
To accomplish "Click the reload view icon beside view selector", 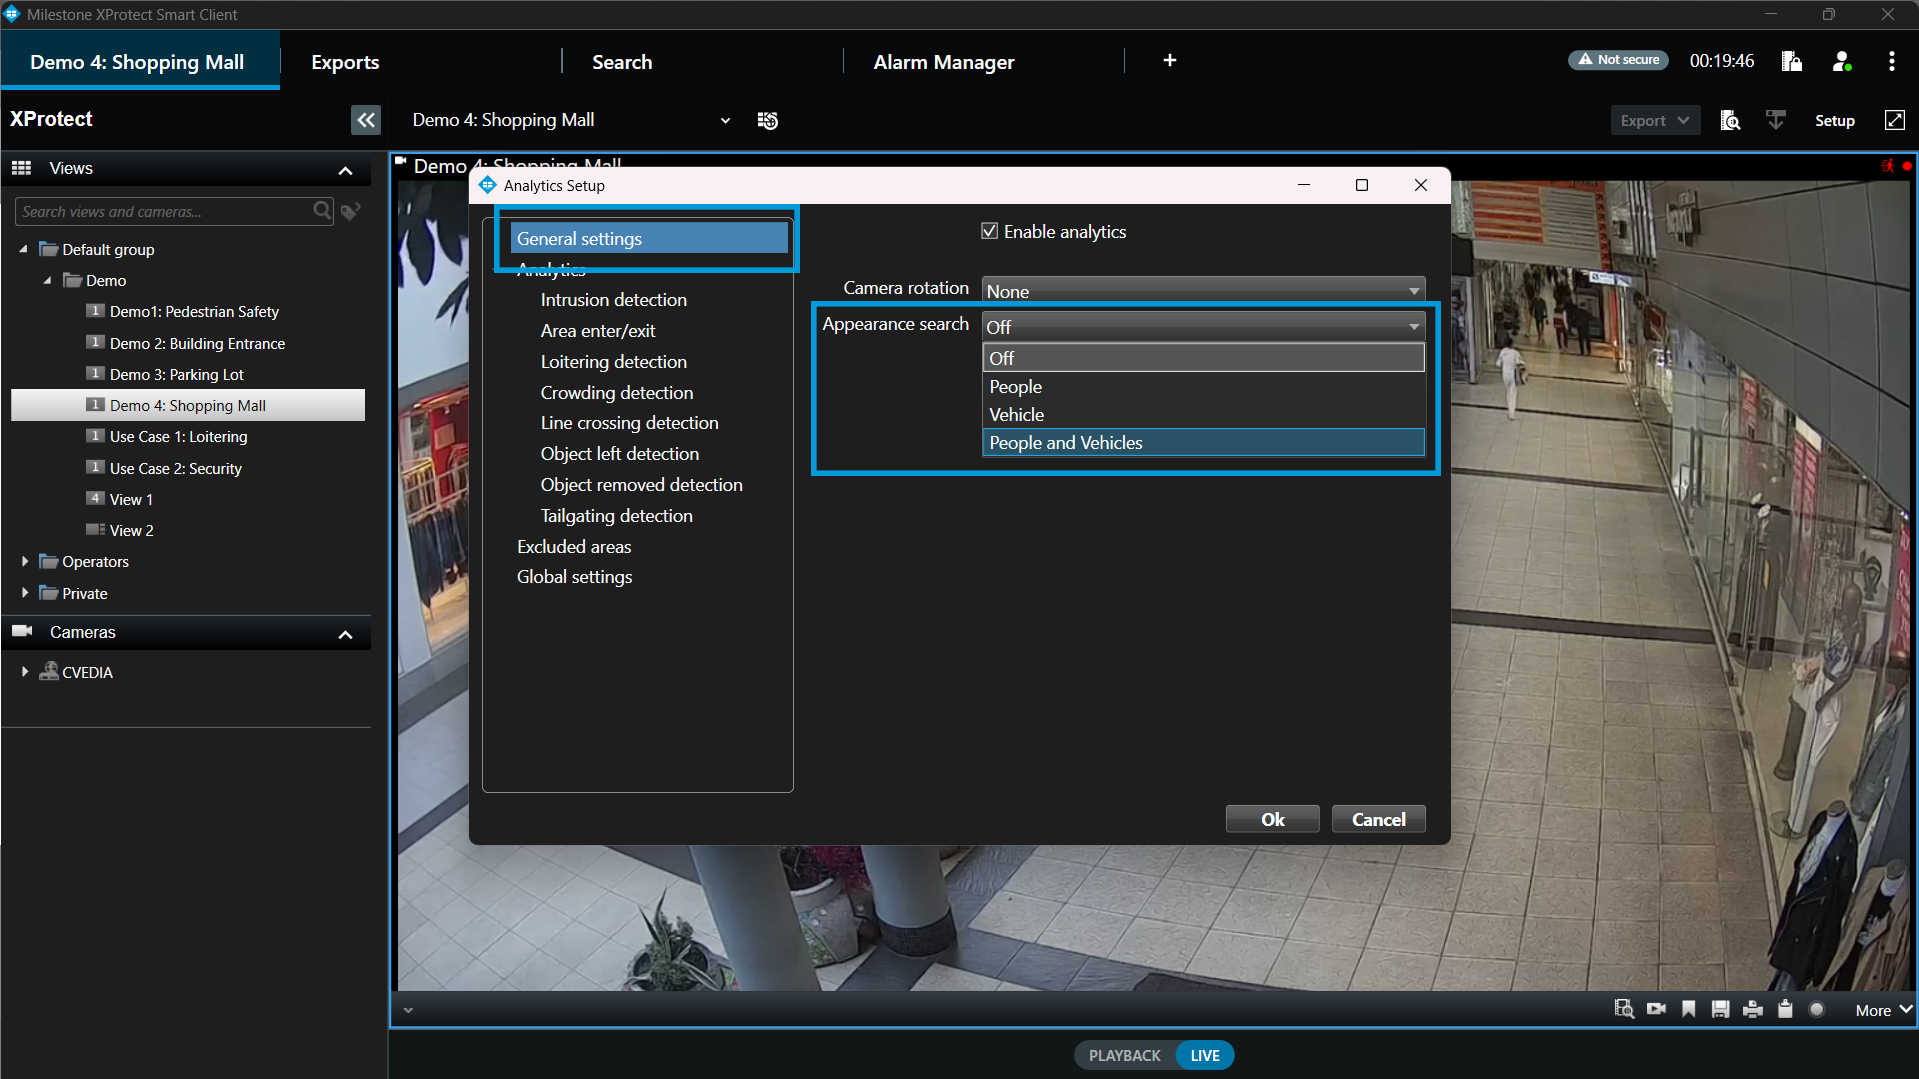I will pyautogui.click(x=767, y=120).
